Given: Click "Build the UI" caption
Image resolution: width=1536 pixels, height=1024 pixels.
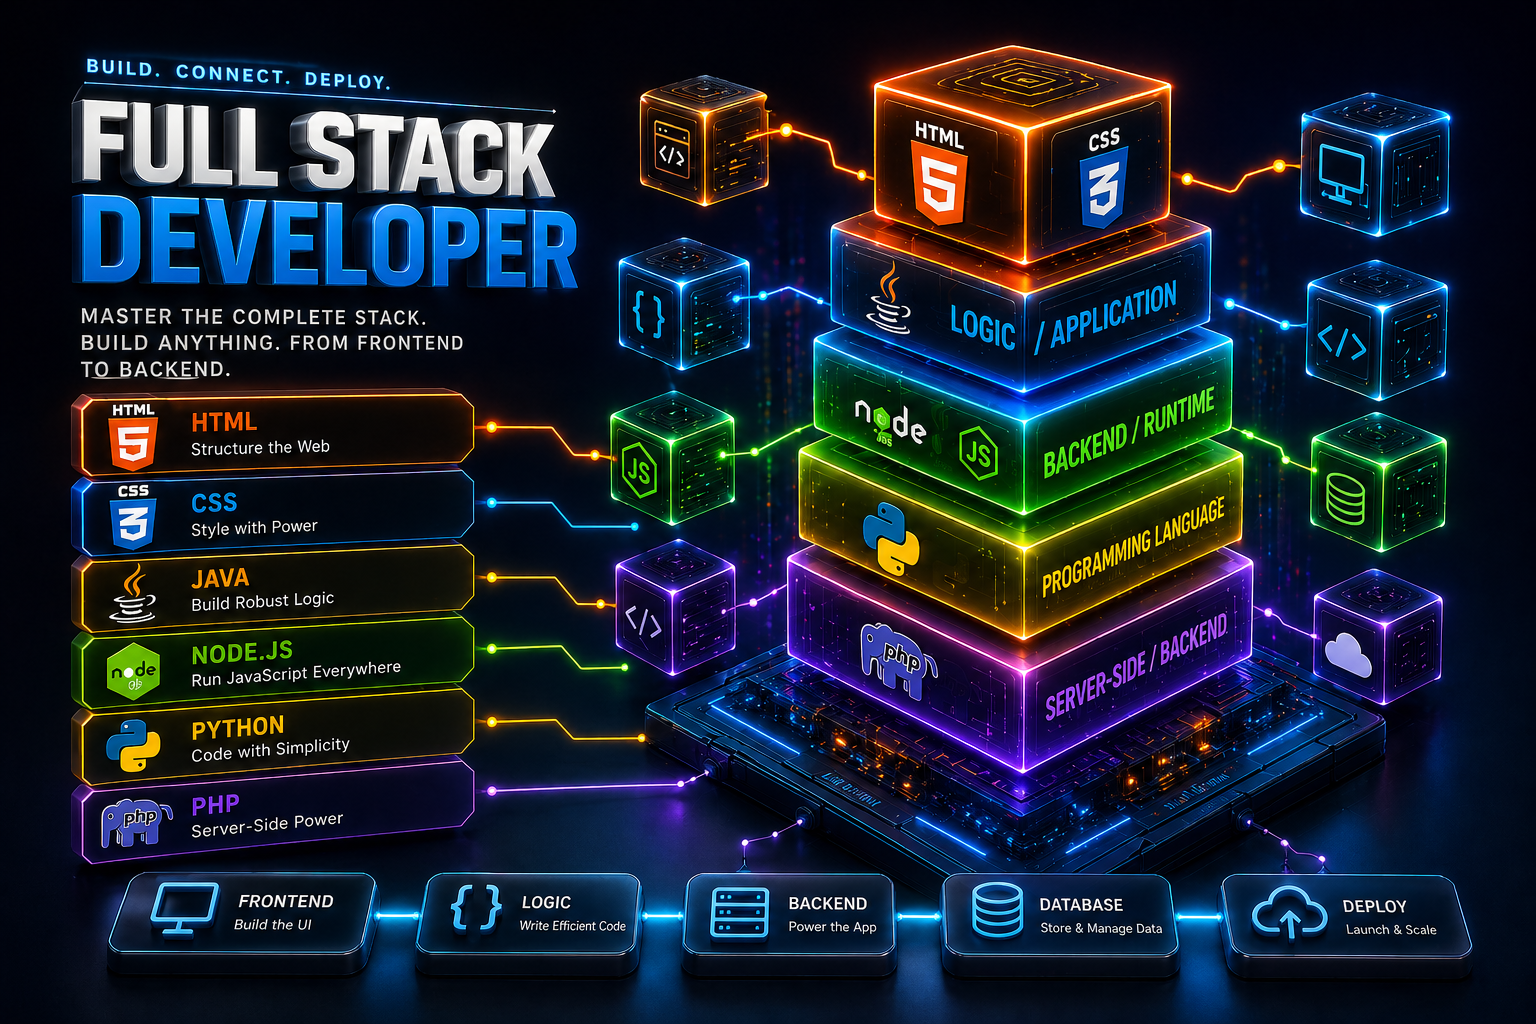Looking at the screenshot, I should 272,925.
